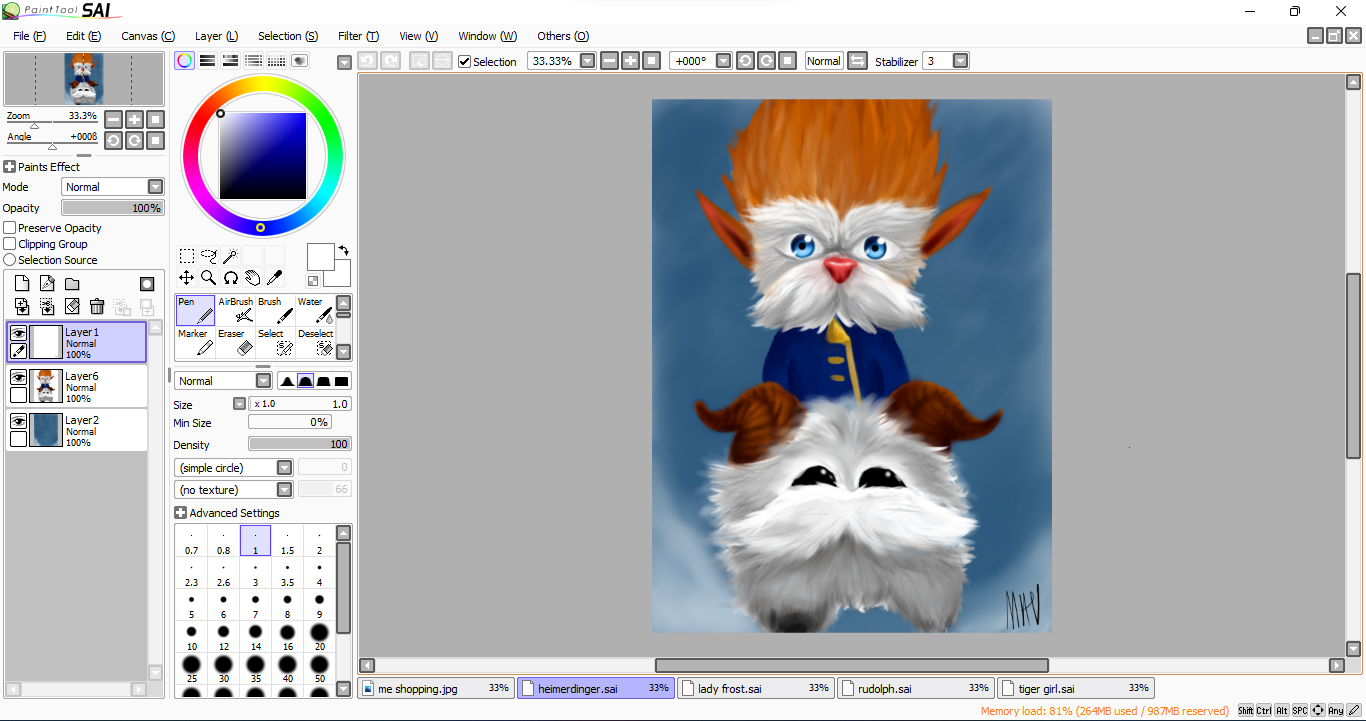Select the 50 brush size preset

pyautogui.click(x=320, y=669)
